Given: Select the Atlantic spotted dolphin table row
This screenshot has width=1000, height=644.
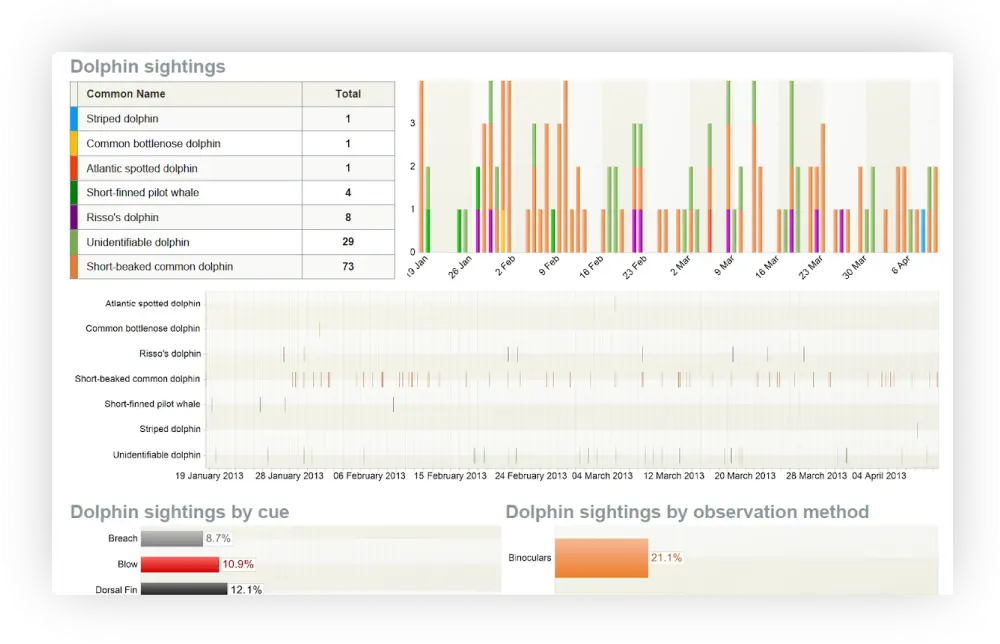Looking at the screenshot, I should pos(232,168).
